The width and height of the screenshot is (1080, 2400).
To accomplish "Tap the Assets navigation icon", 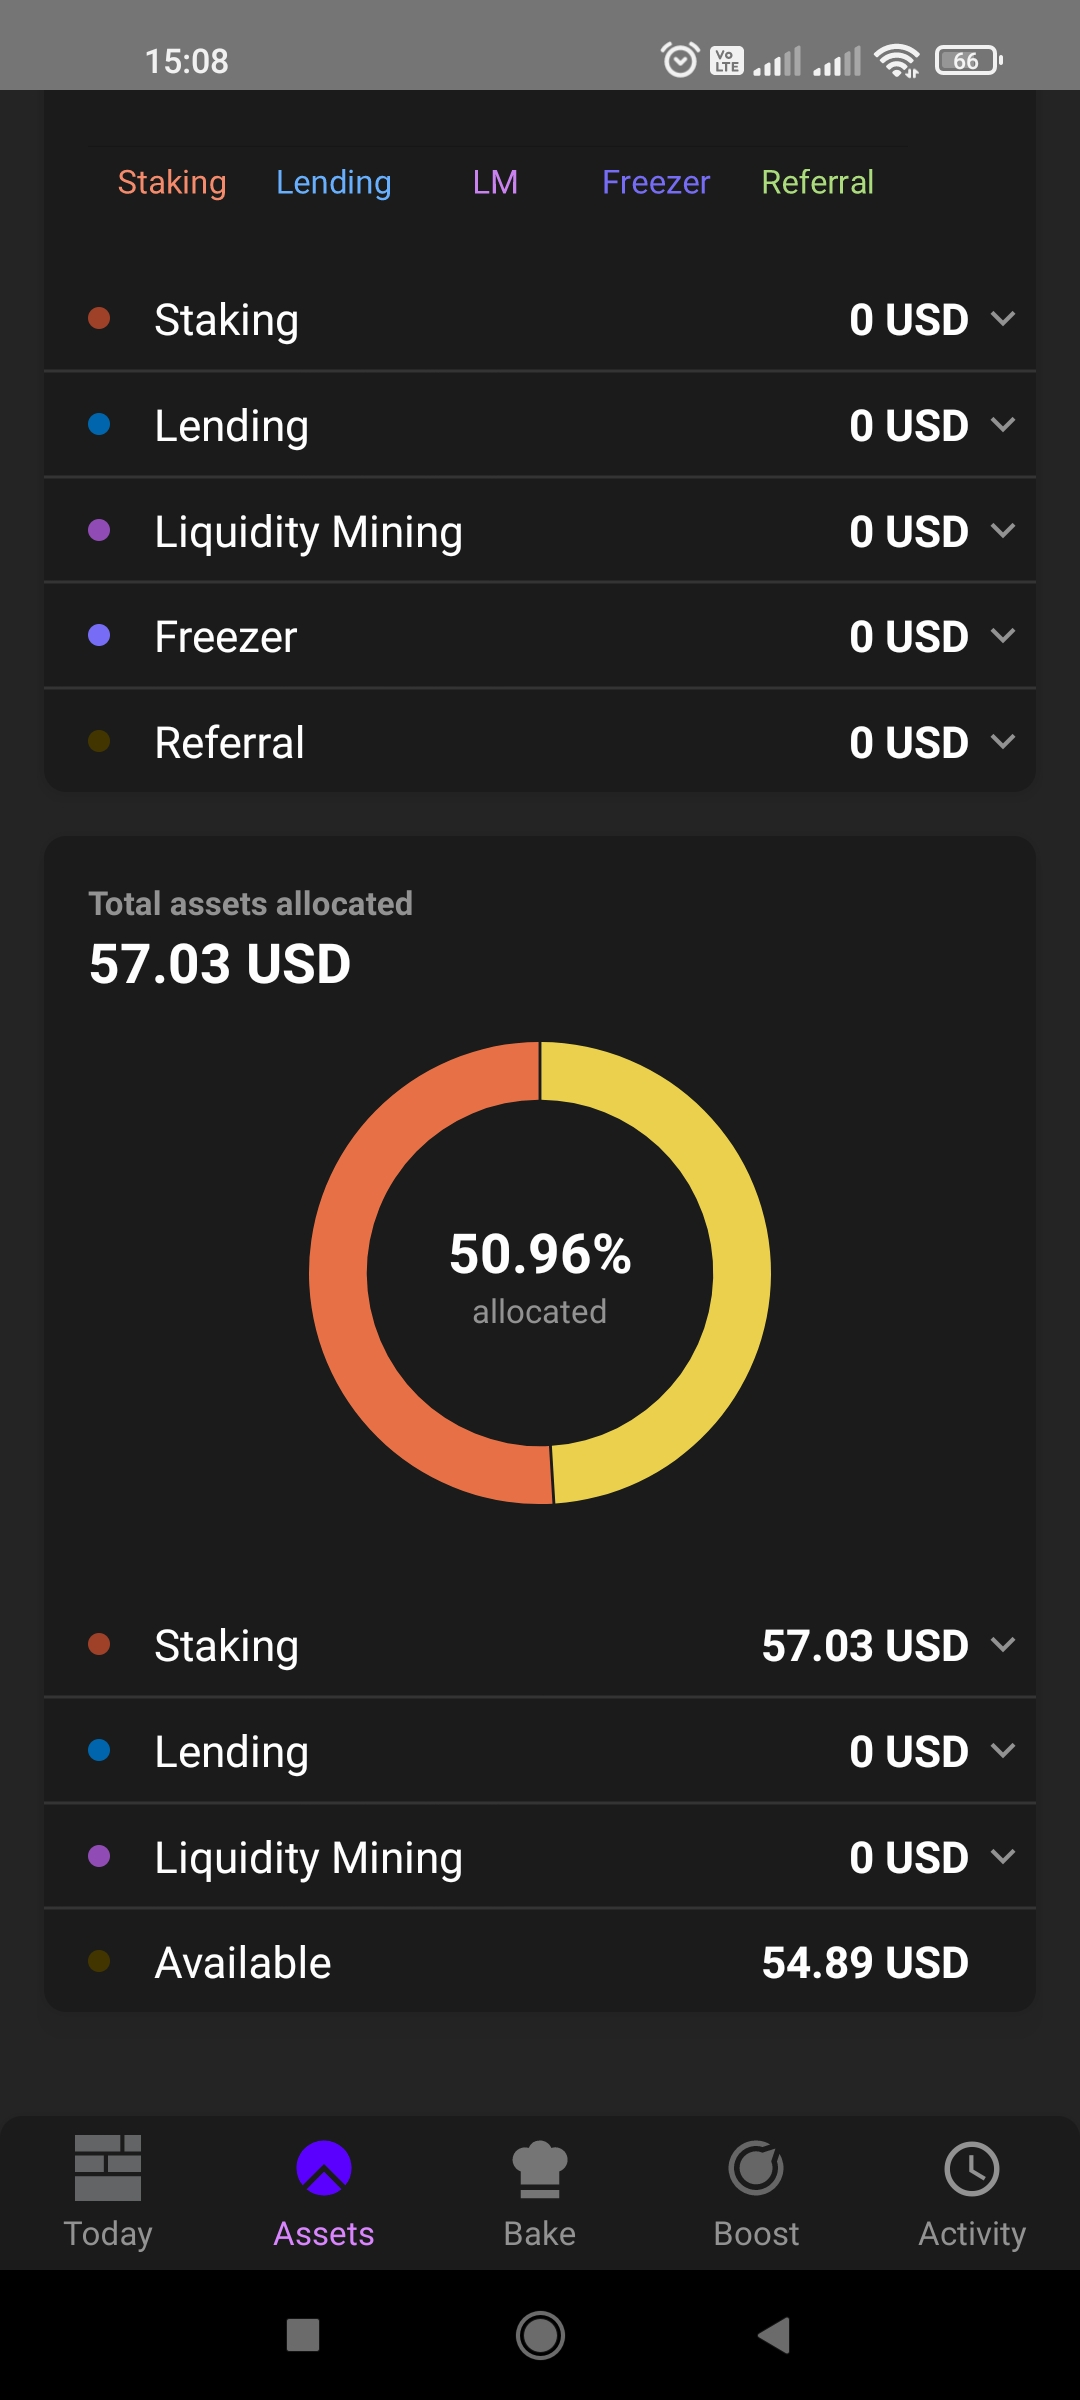I will [324, 2168].
